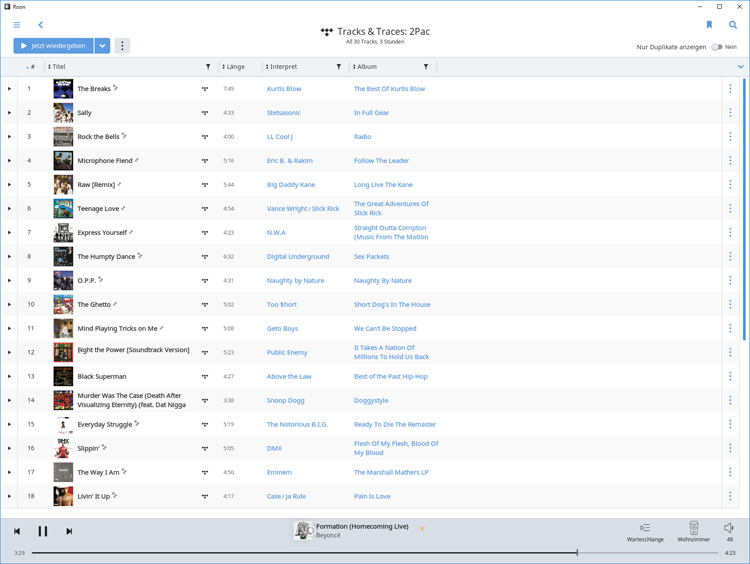This screenshot has height=564, width=750.
Task: Click the Jetzt wiedergeben play button
Action: [x=54, y=46]
